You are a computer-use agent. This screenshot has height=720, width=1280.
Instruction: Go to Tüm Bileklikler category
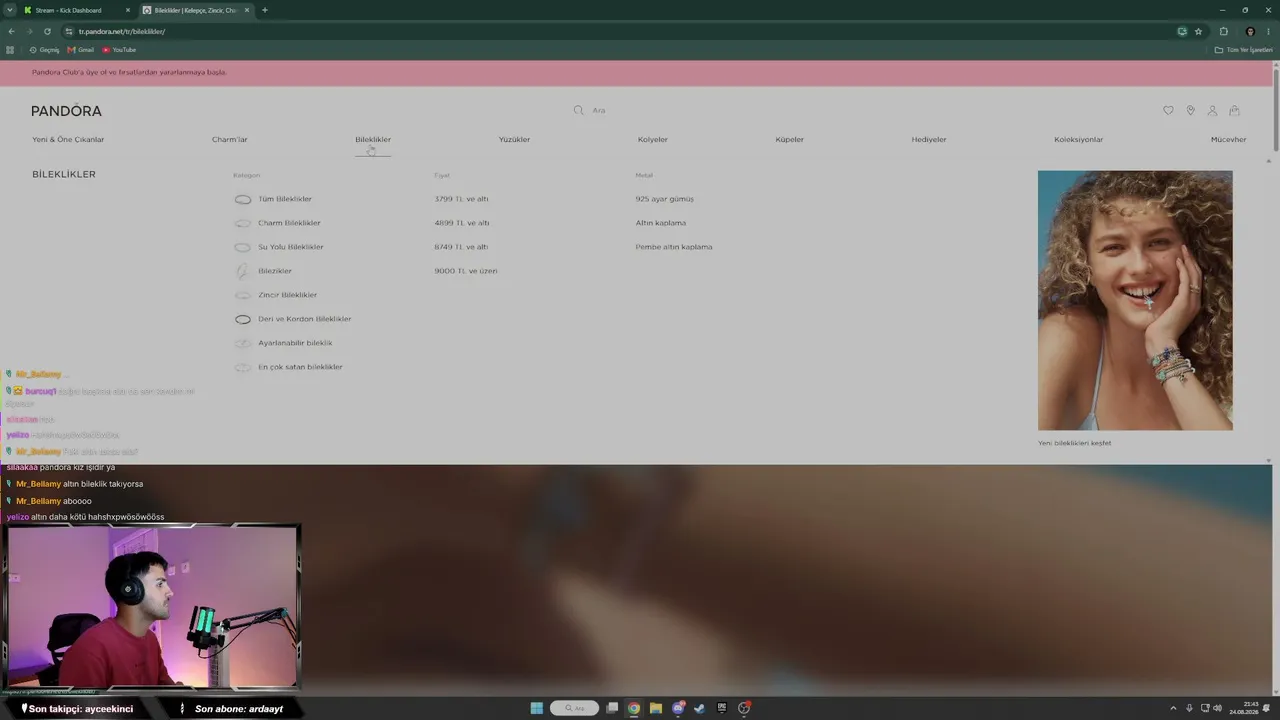click(x=285, y=199)
